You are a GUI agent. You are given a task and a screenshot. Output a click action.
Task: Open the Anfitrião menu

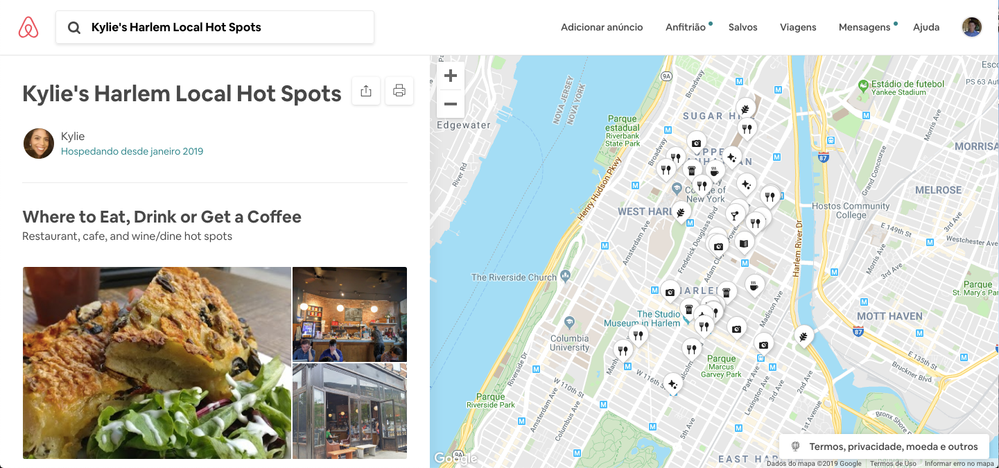pyautogui.click(x=685, y=28)
